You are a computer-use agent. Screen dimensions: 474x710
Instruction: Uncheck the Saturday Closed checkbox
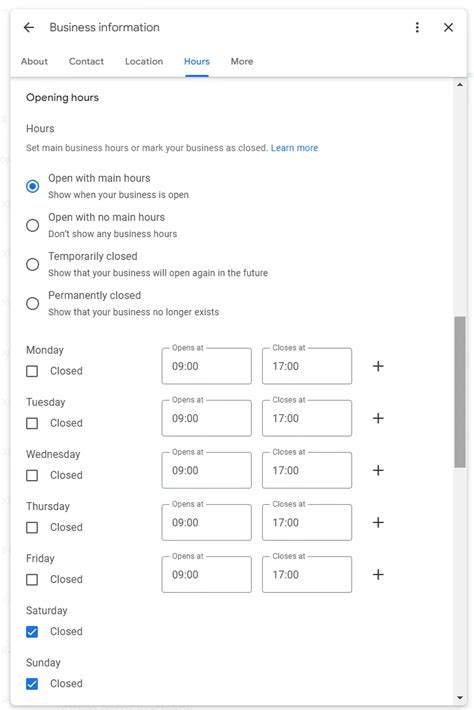32,632
